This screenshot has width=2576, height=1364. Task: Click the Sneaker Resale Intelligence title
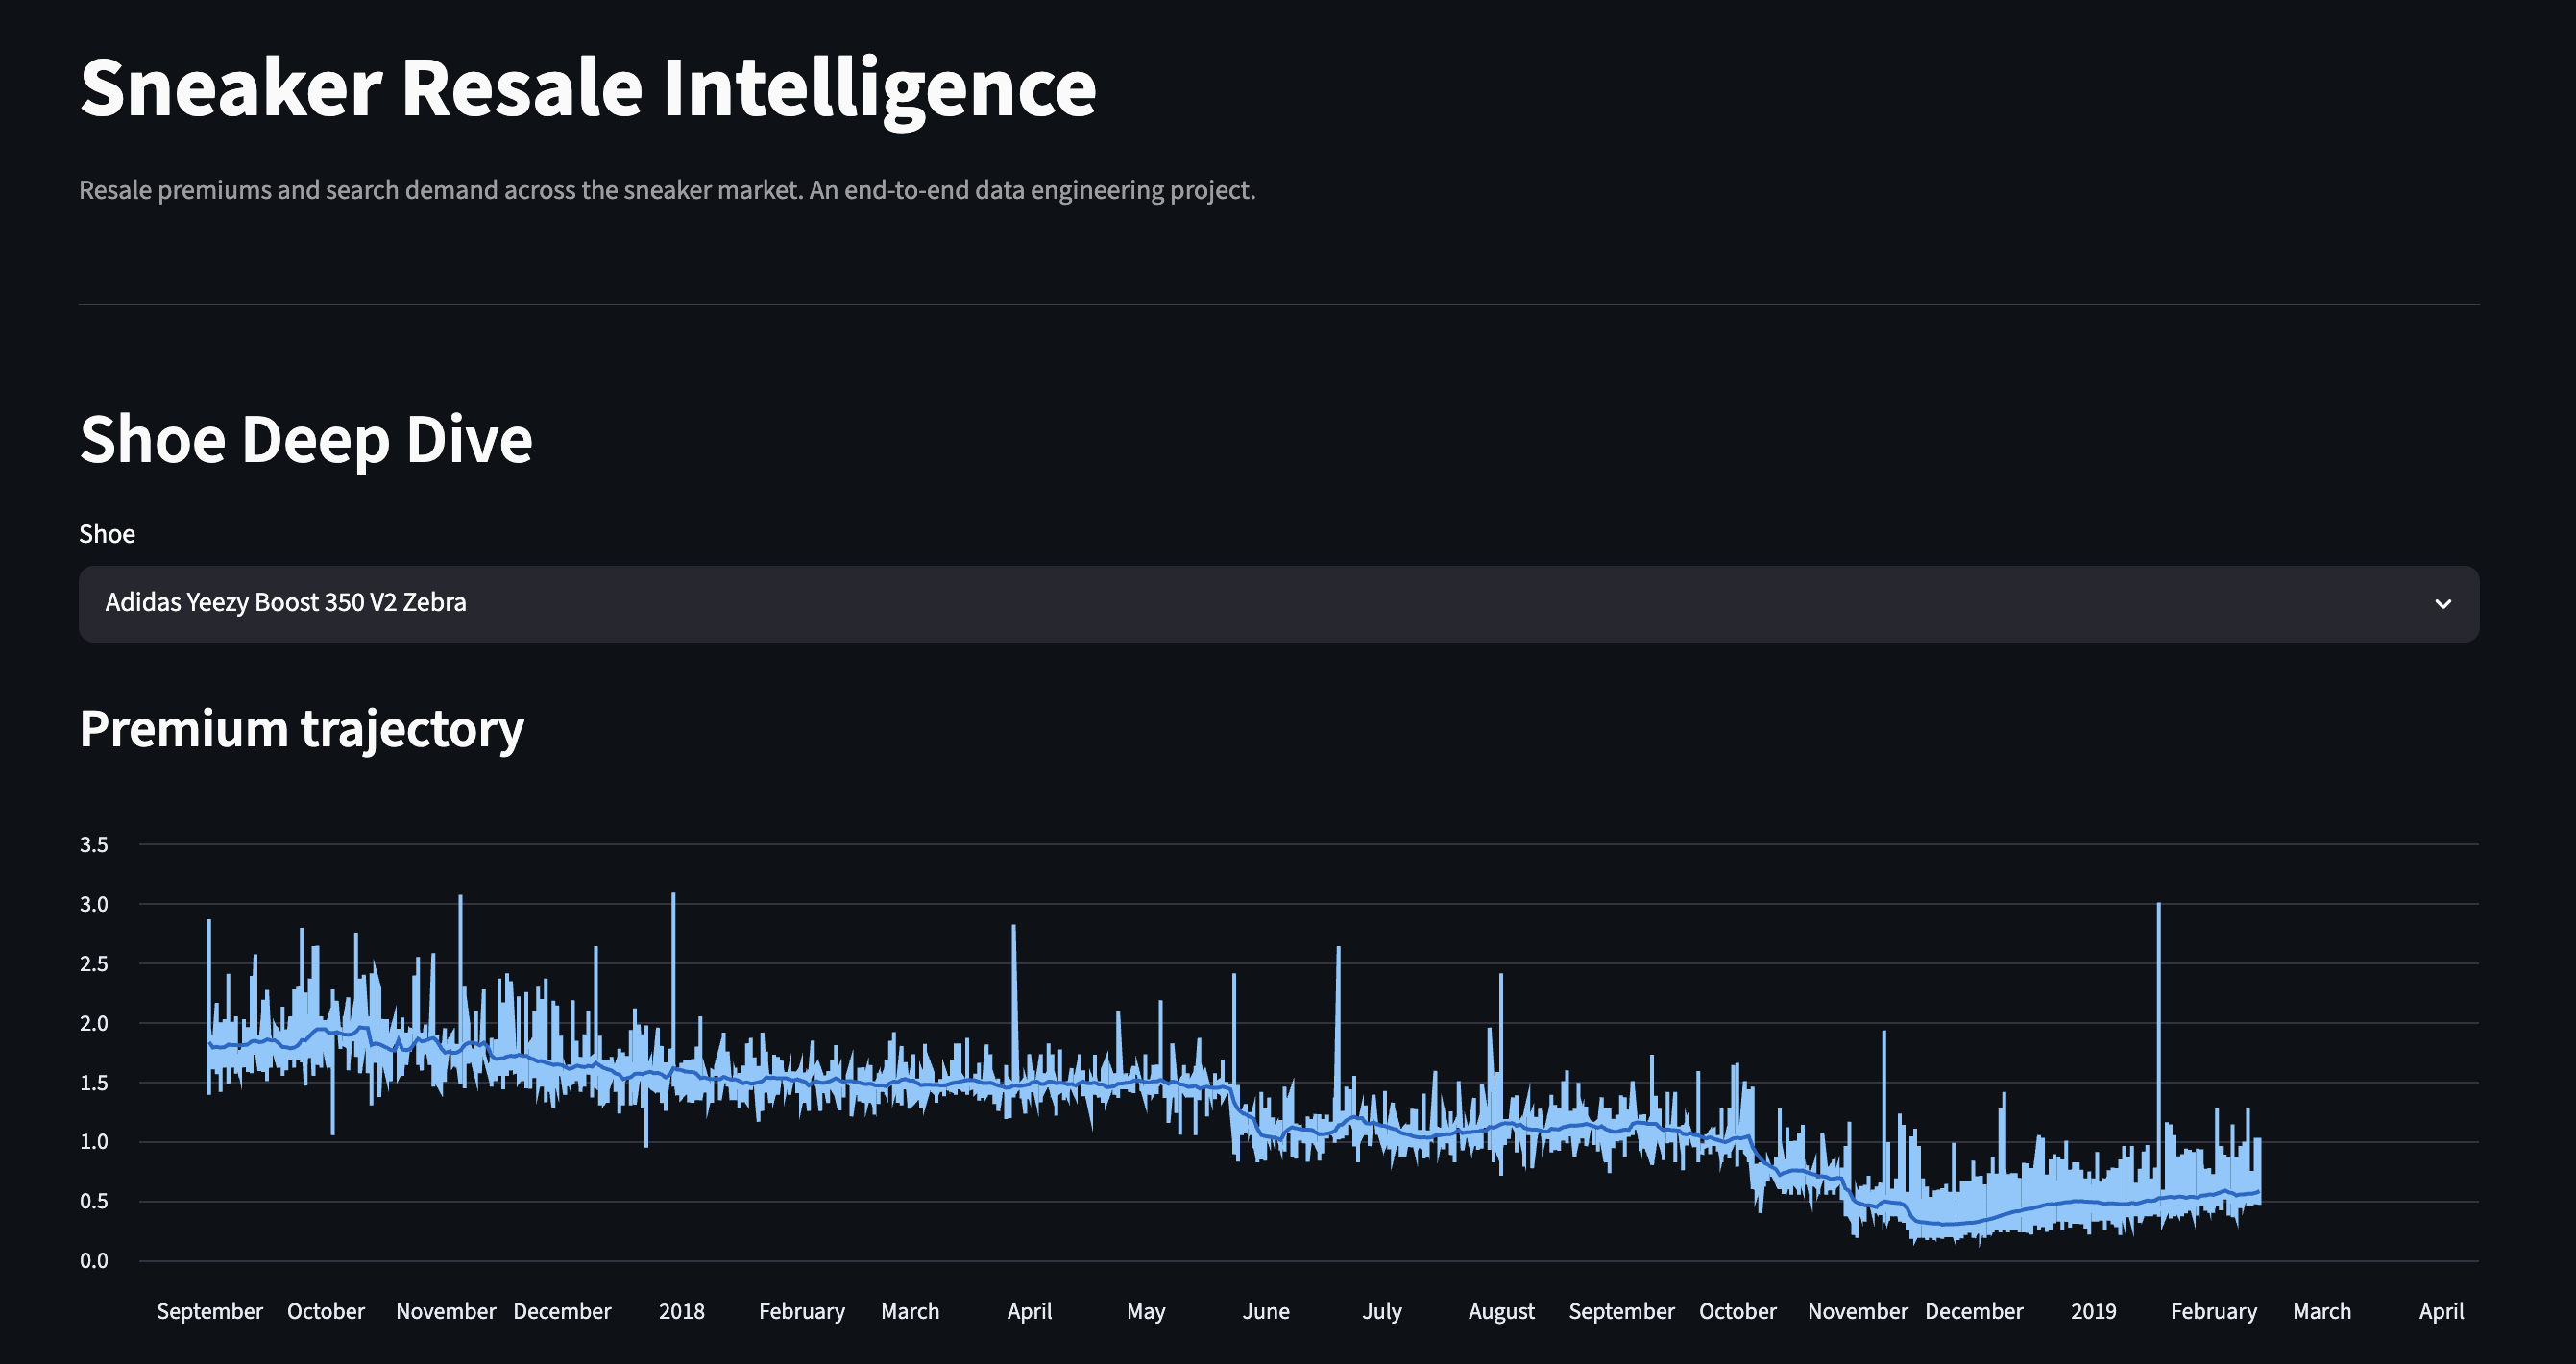tap(588, 88)
